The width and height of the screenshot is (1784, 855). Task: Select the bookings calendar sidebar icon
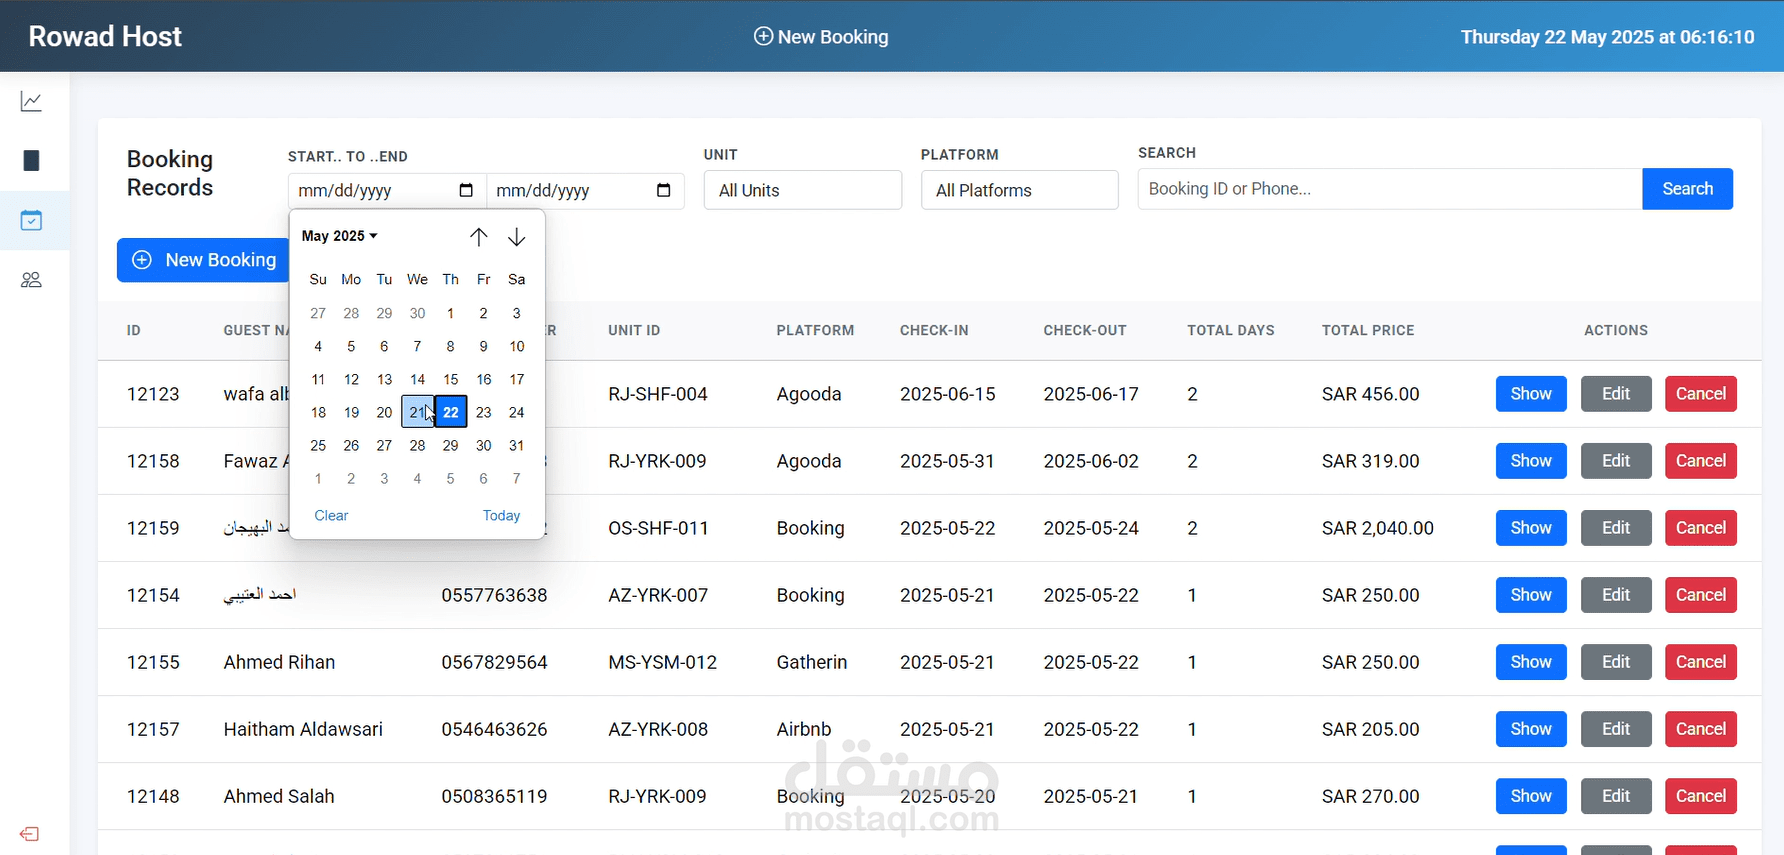31,220
